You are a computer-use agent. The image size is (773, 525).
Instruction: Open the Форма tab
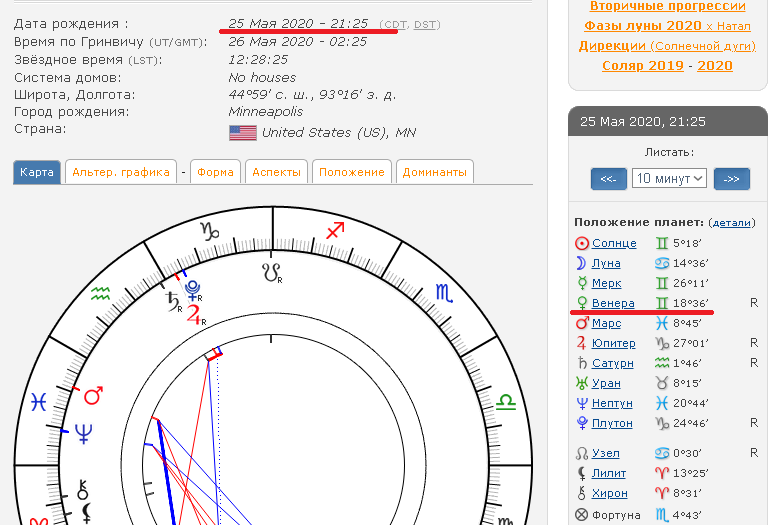click(215, 172)
